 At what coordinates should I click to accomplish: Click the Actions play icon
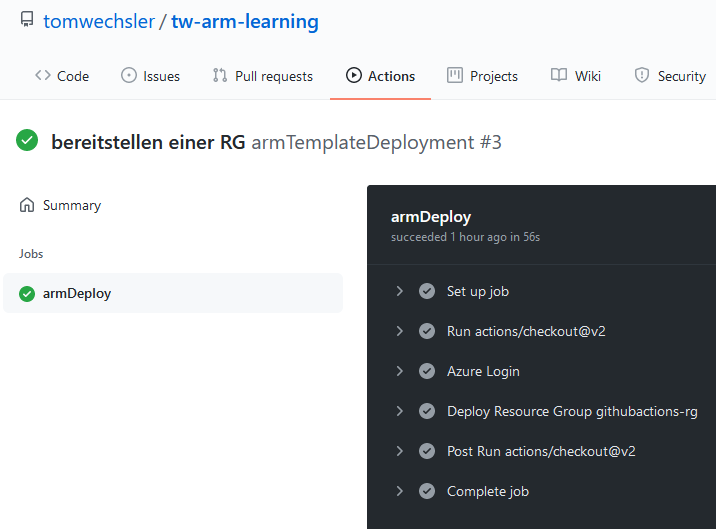[x=353, y=75]
